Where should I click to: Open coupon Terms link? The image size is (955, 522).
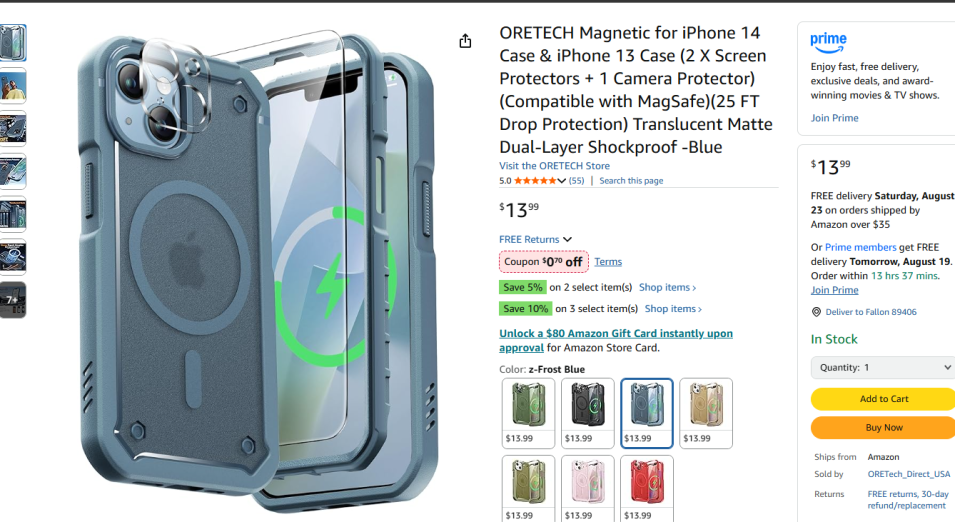608,261
